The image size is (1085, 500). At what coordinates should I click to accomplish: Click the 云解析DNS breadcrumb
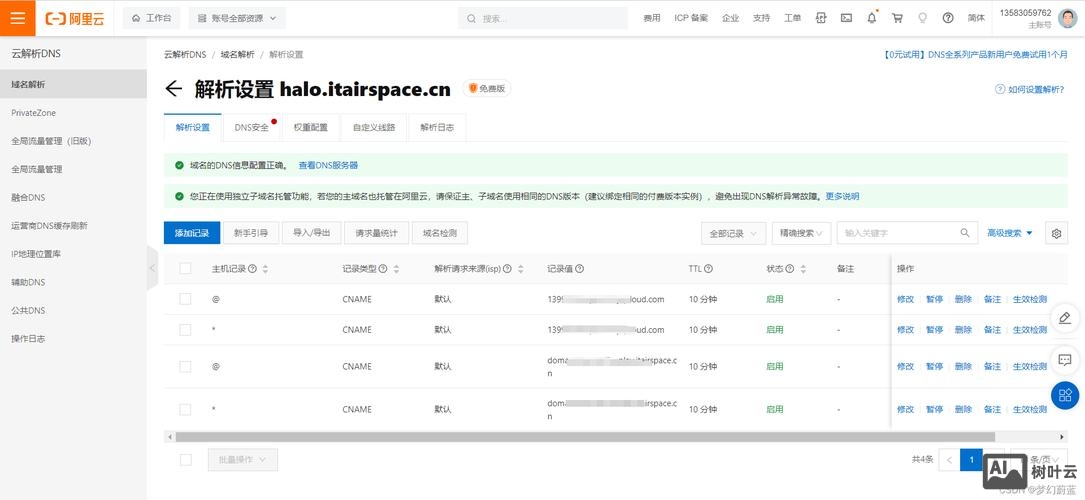pyautogui.click(x=185, y=55)
